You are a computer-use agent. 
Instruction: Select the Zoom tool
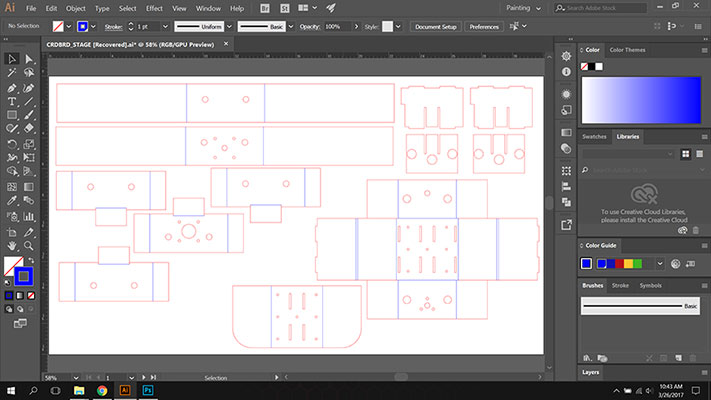coord(29,246)
